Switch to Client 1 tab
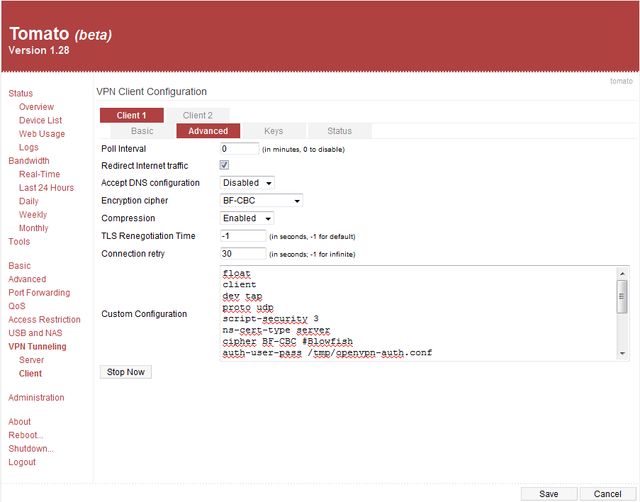The width and height of the screenshot is (640, 502). pos(131,116)
